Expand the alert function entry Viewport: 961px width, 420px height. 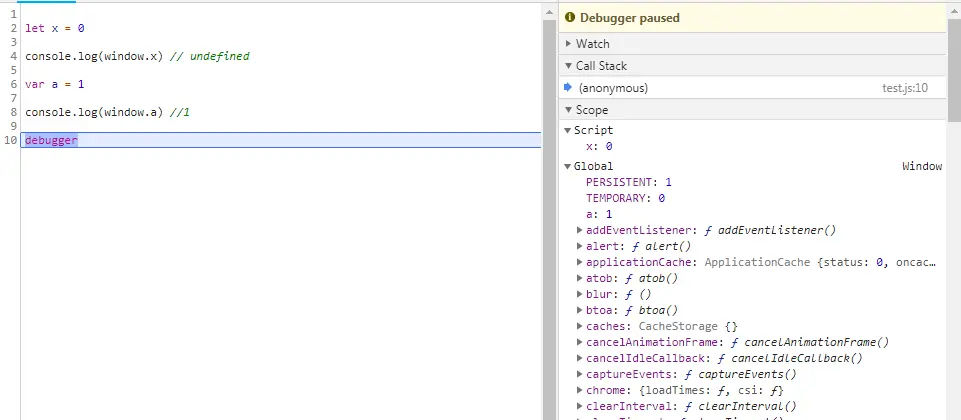580,246
